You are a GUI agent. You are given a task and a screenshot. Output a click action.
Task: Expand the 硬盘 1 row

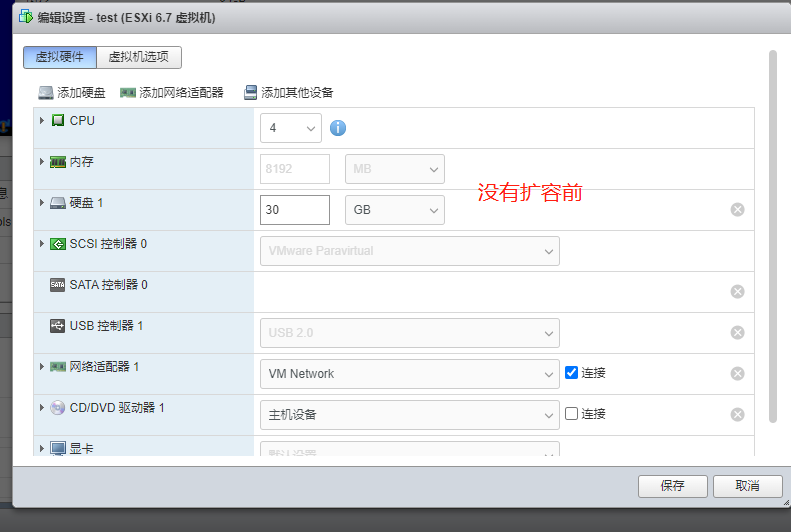(x=42, y=203)
